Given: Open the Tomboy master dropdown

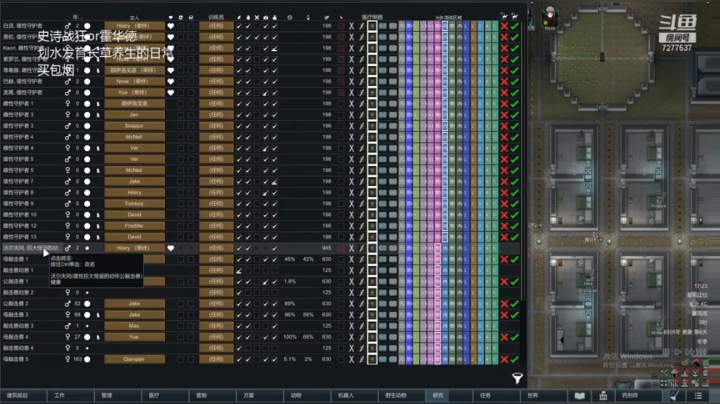Looking at the screenshot, I should (x=134, y=203).
